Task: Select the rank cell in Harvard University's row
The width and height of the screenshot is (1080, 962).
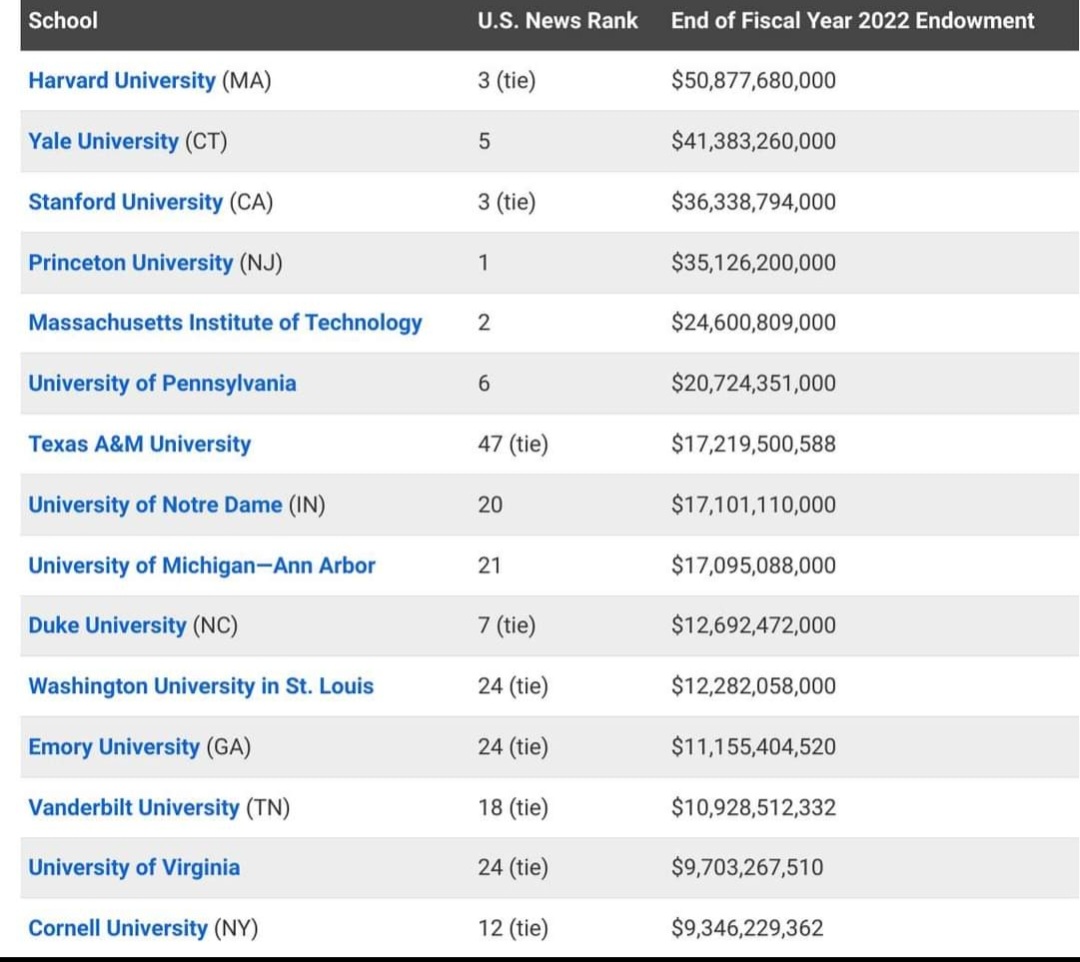Action: tap(507, 81)
